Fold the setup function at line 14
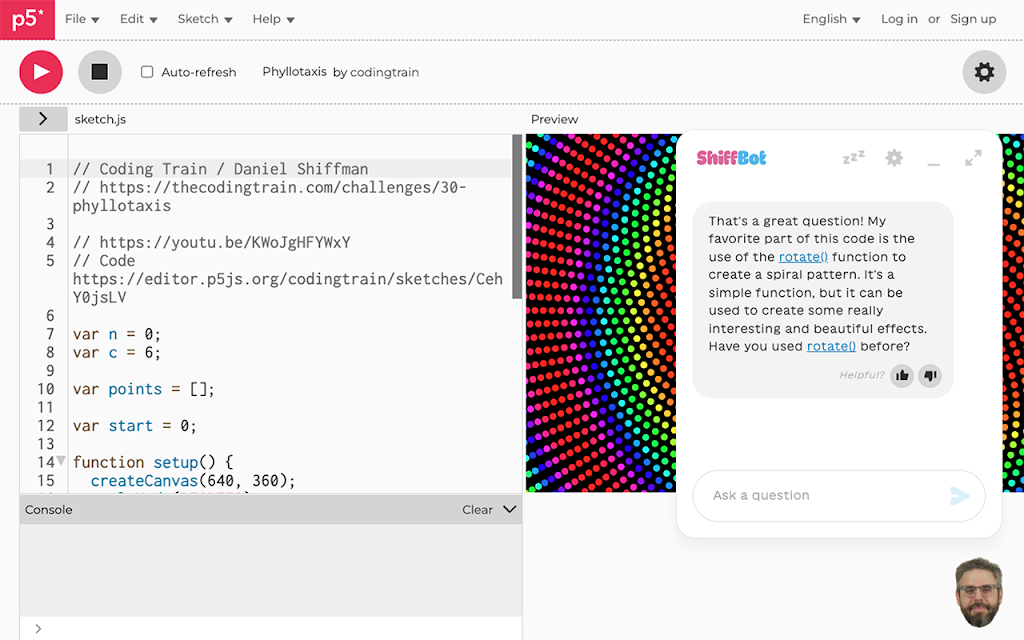 coord(61,460)
